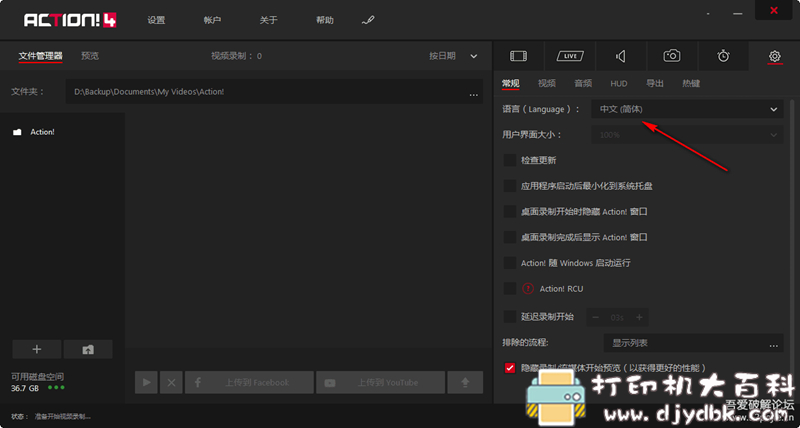Click the Action! 4 logo
800x428 pixels.
70,20
